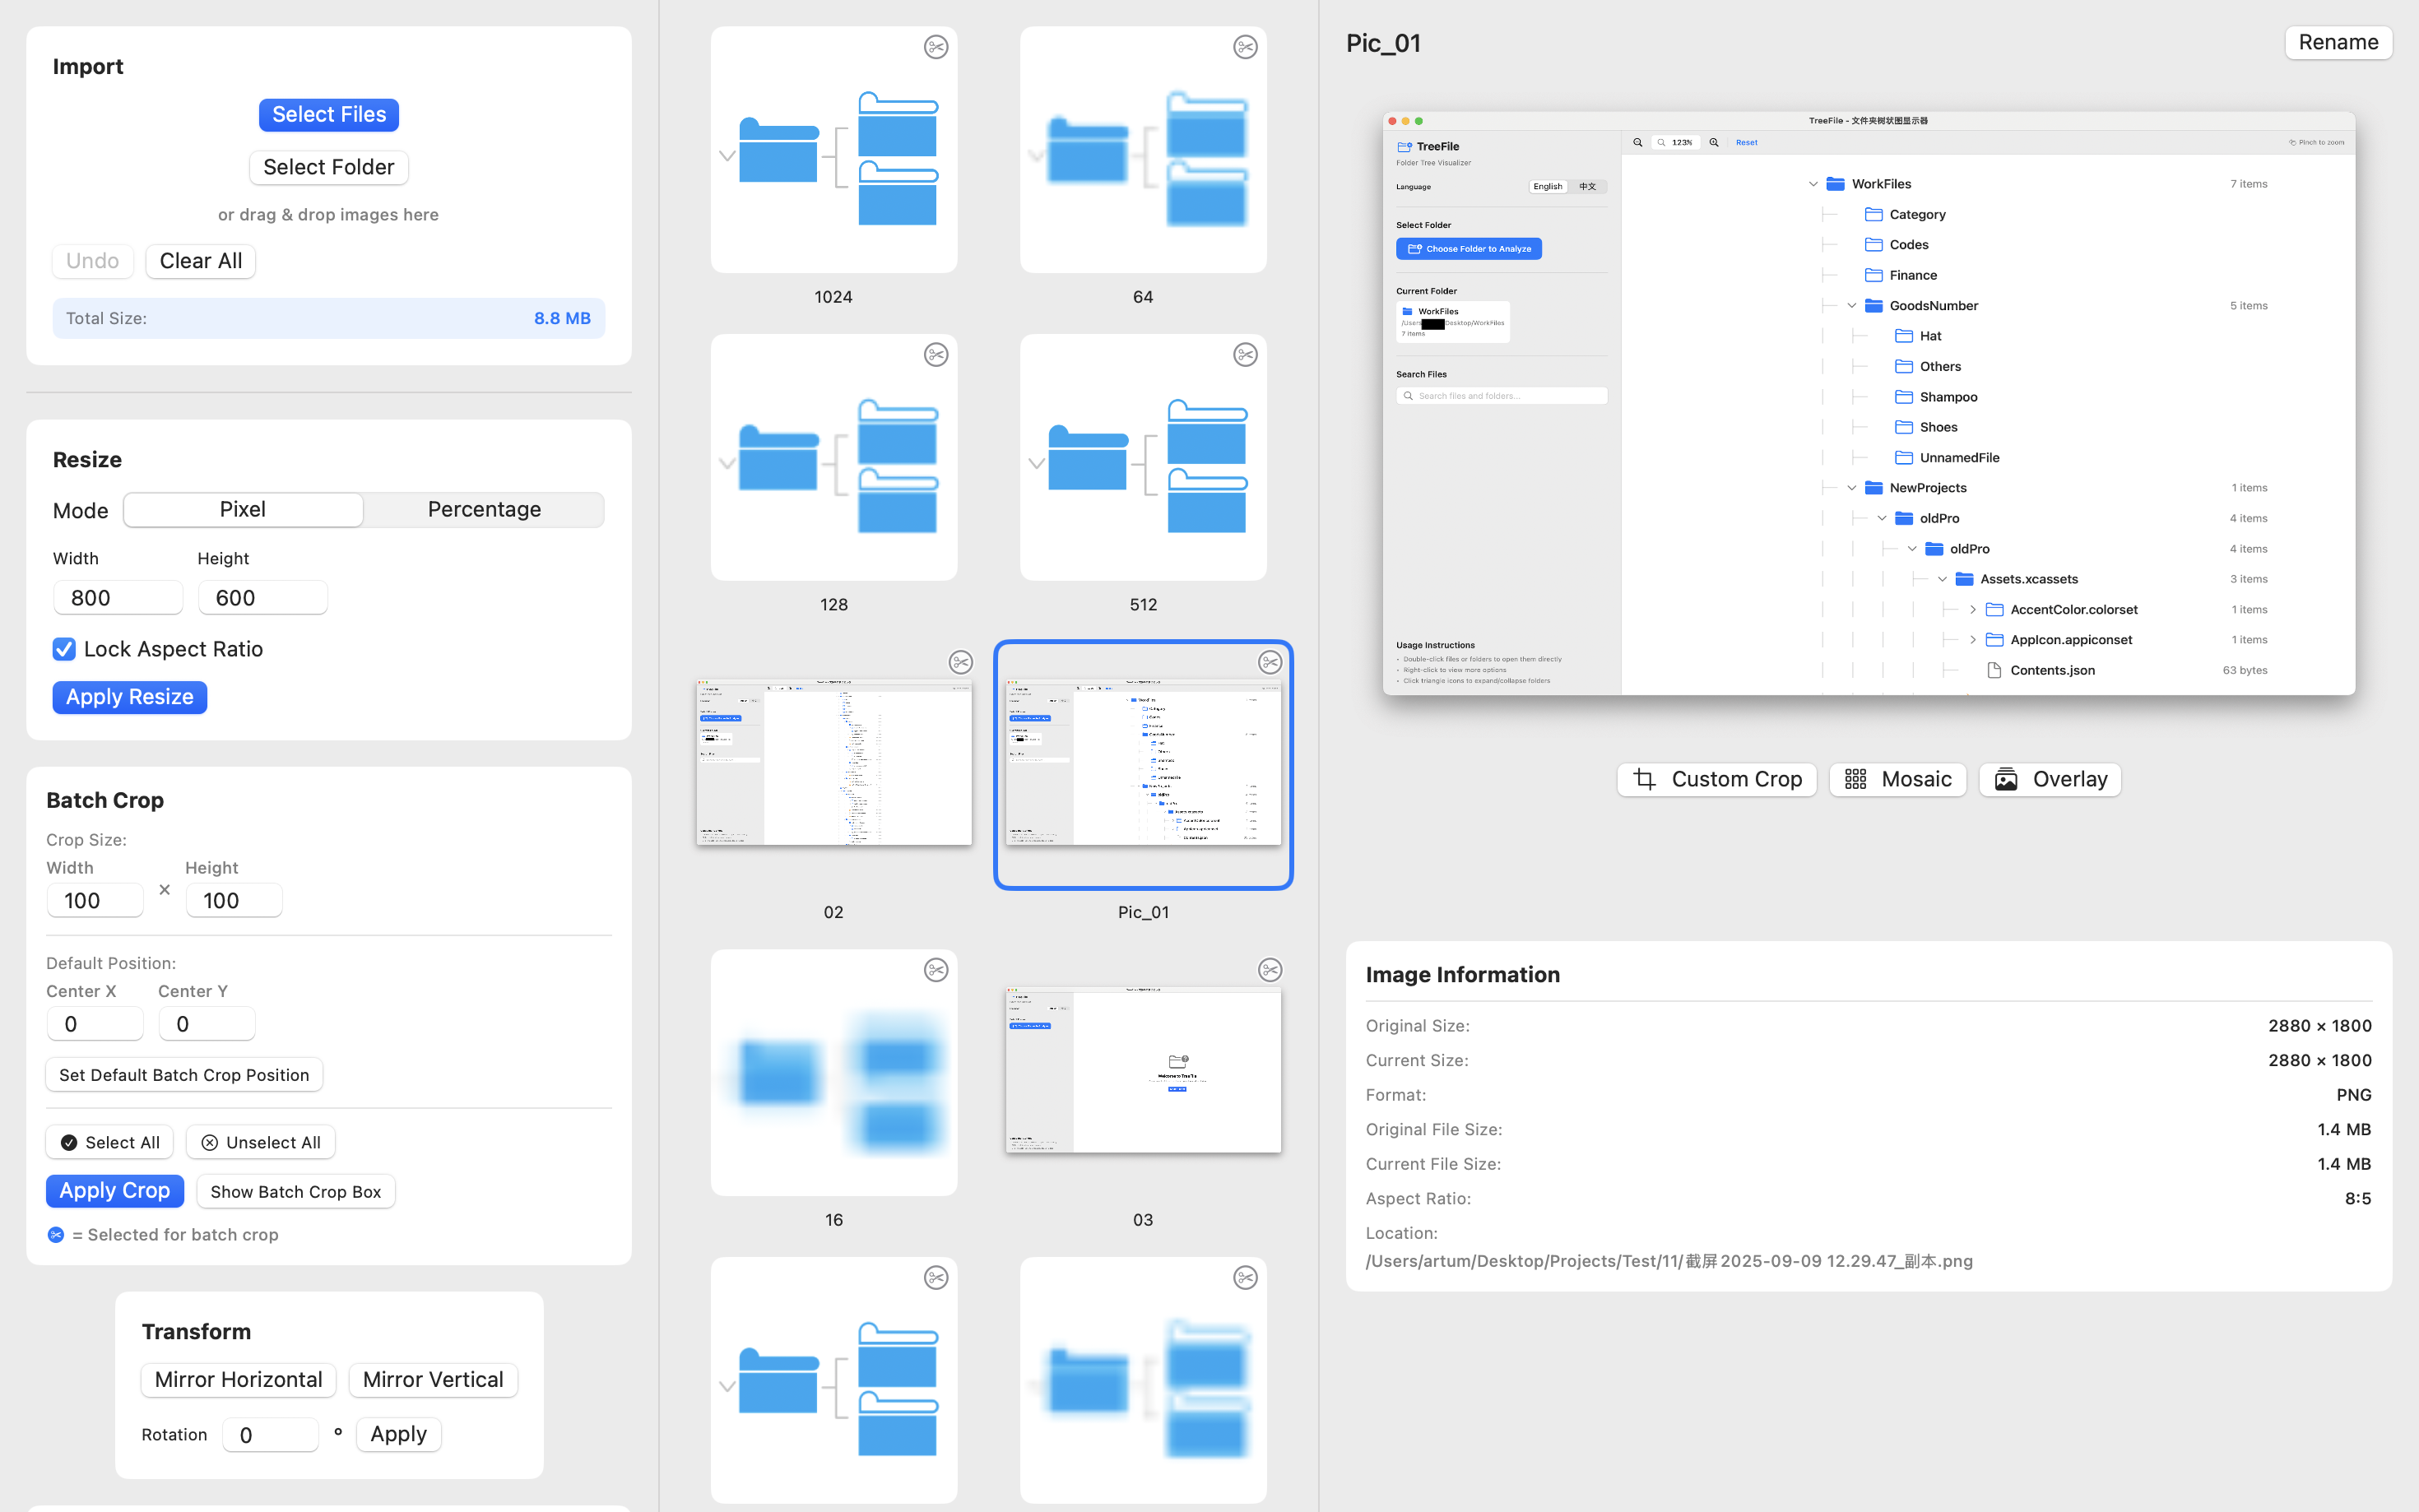Click Unselect All for batch crop
This screenshot has height=1512, width=2419.
(x=260, y=1142)
